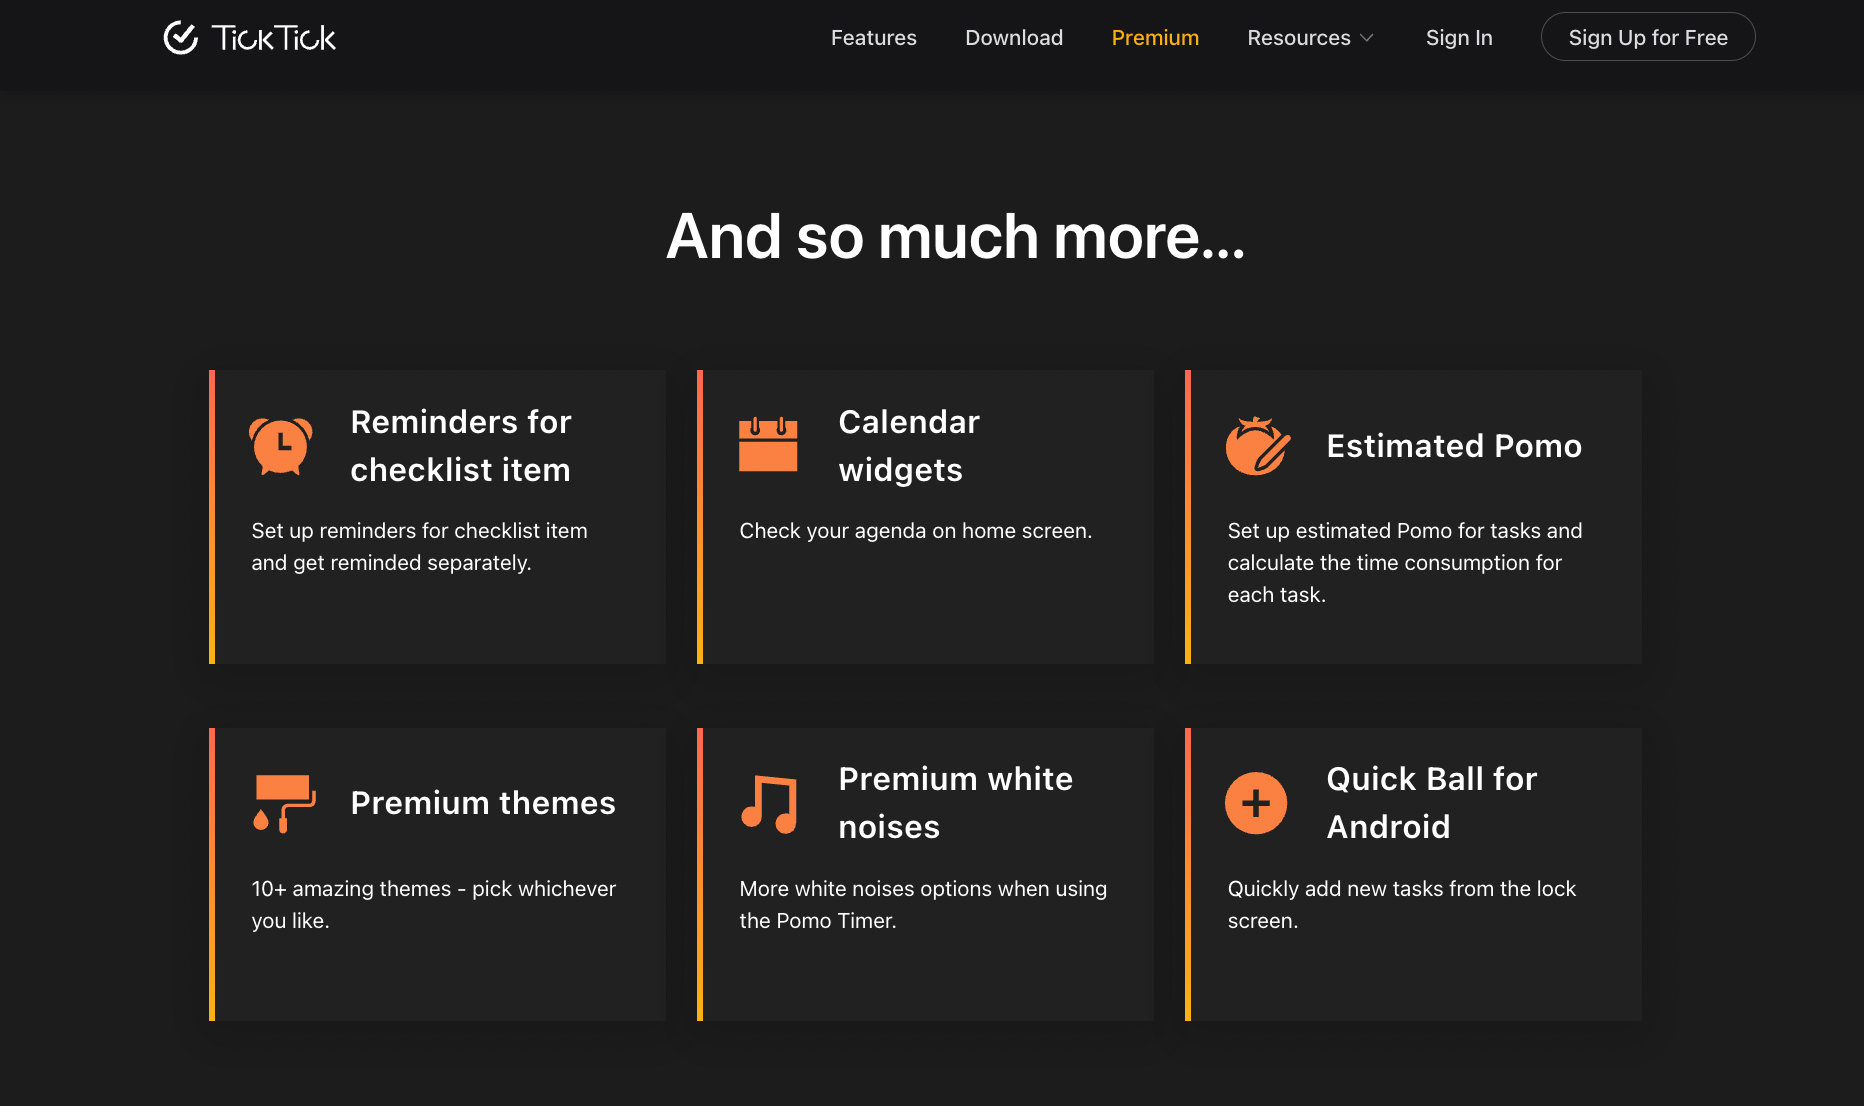Click 'Estimated Pomo' heading
1864x1106 pixels.
[1454, 446]
